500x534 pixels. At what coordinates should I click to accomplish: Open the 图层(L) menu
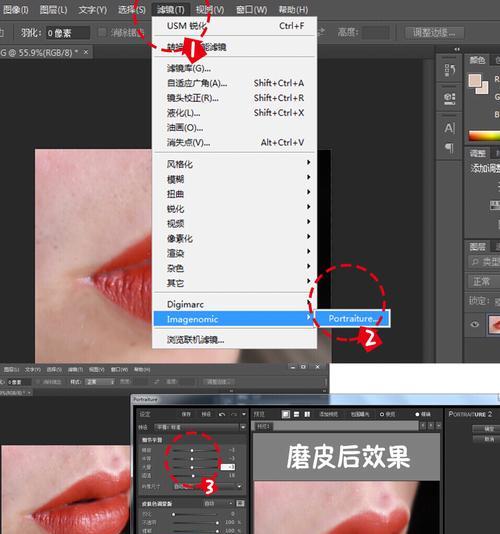53,10
